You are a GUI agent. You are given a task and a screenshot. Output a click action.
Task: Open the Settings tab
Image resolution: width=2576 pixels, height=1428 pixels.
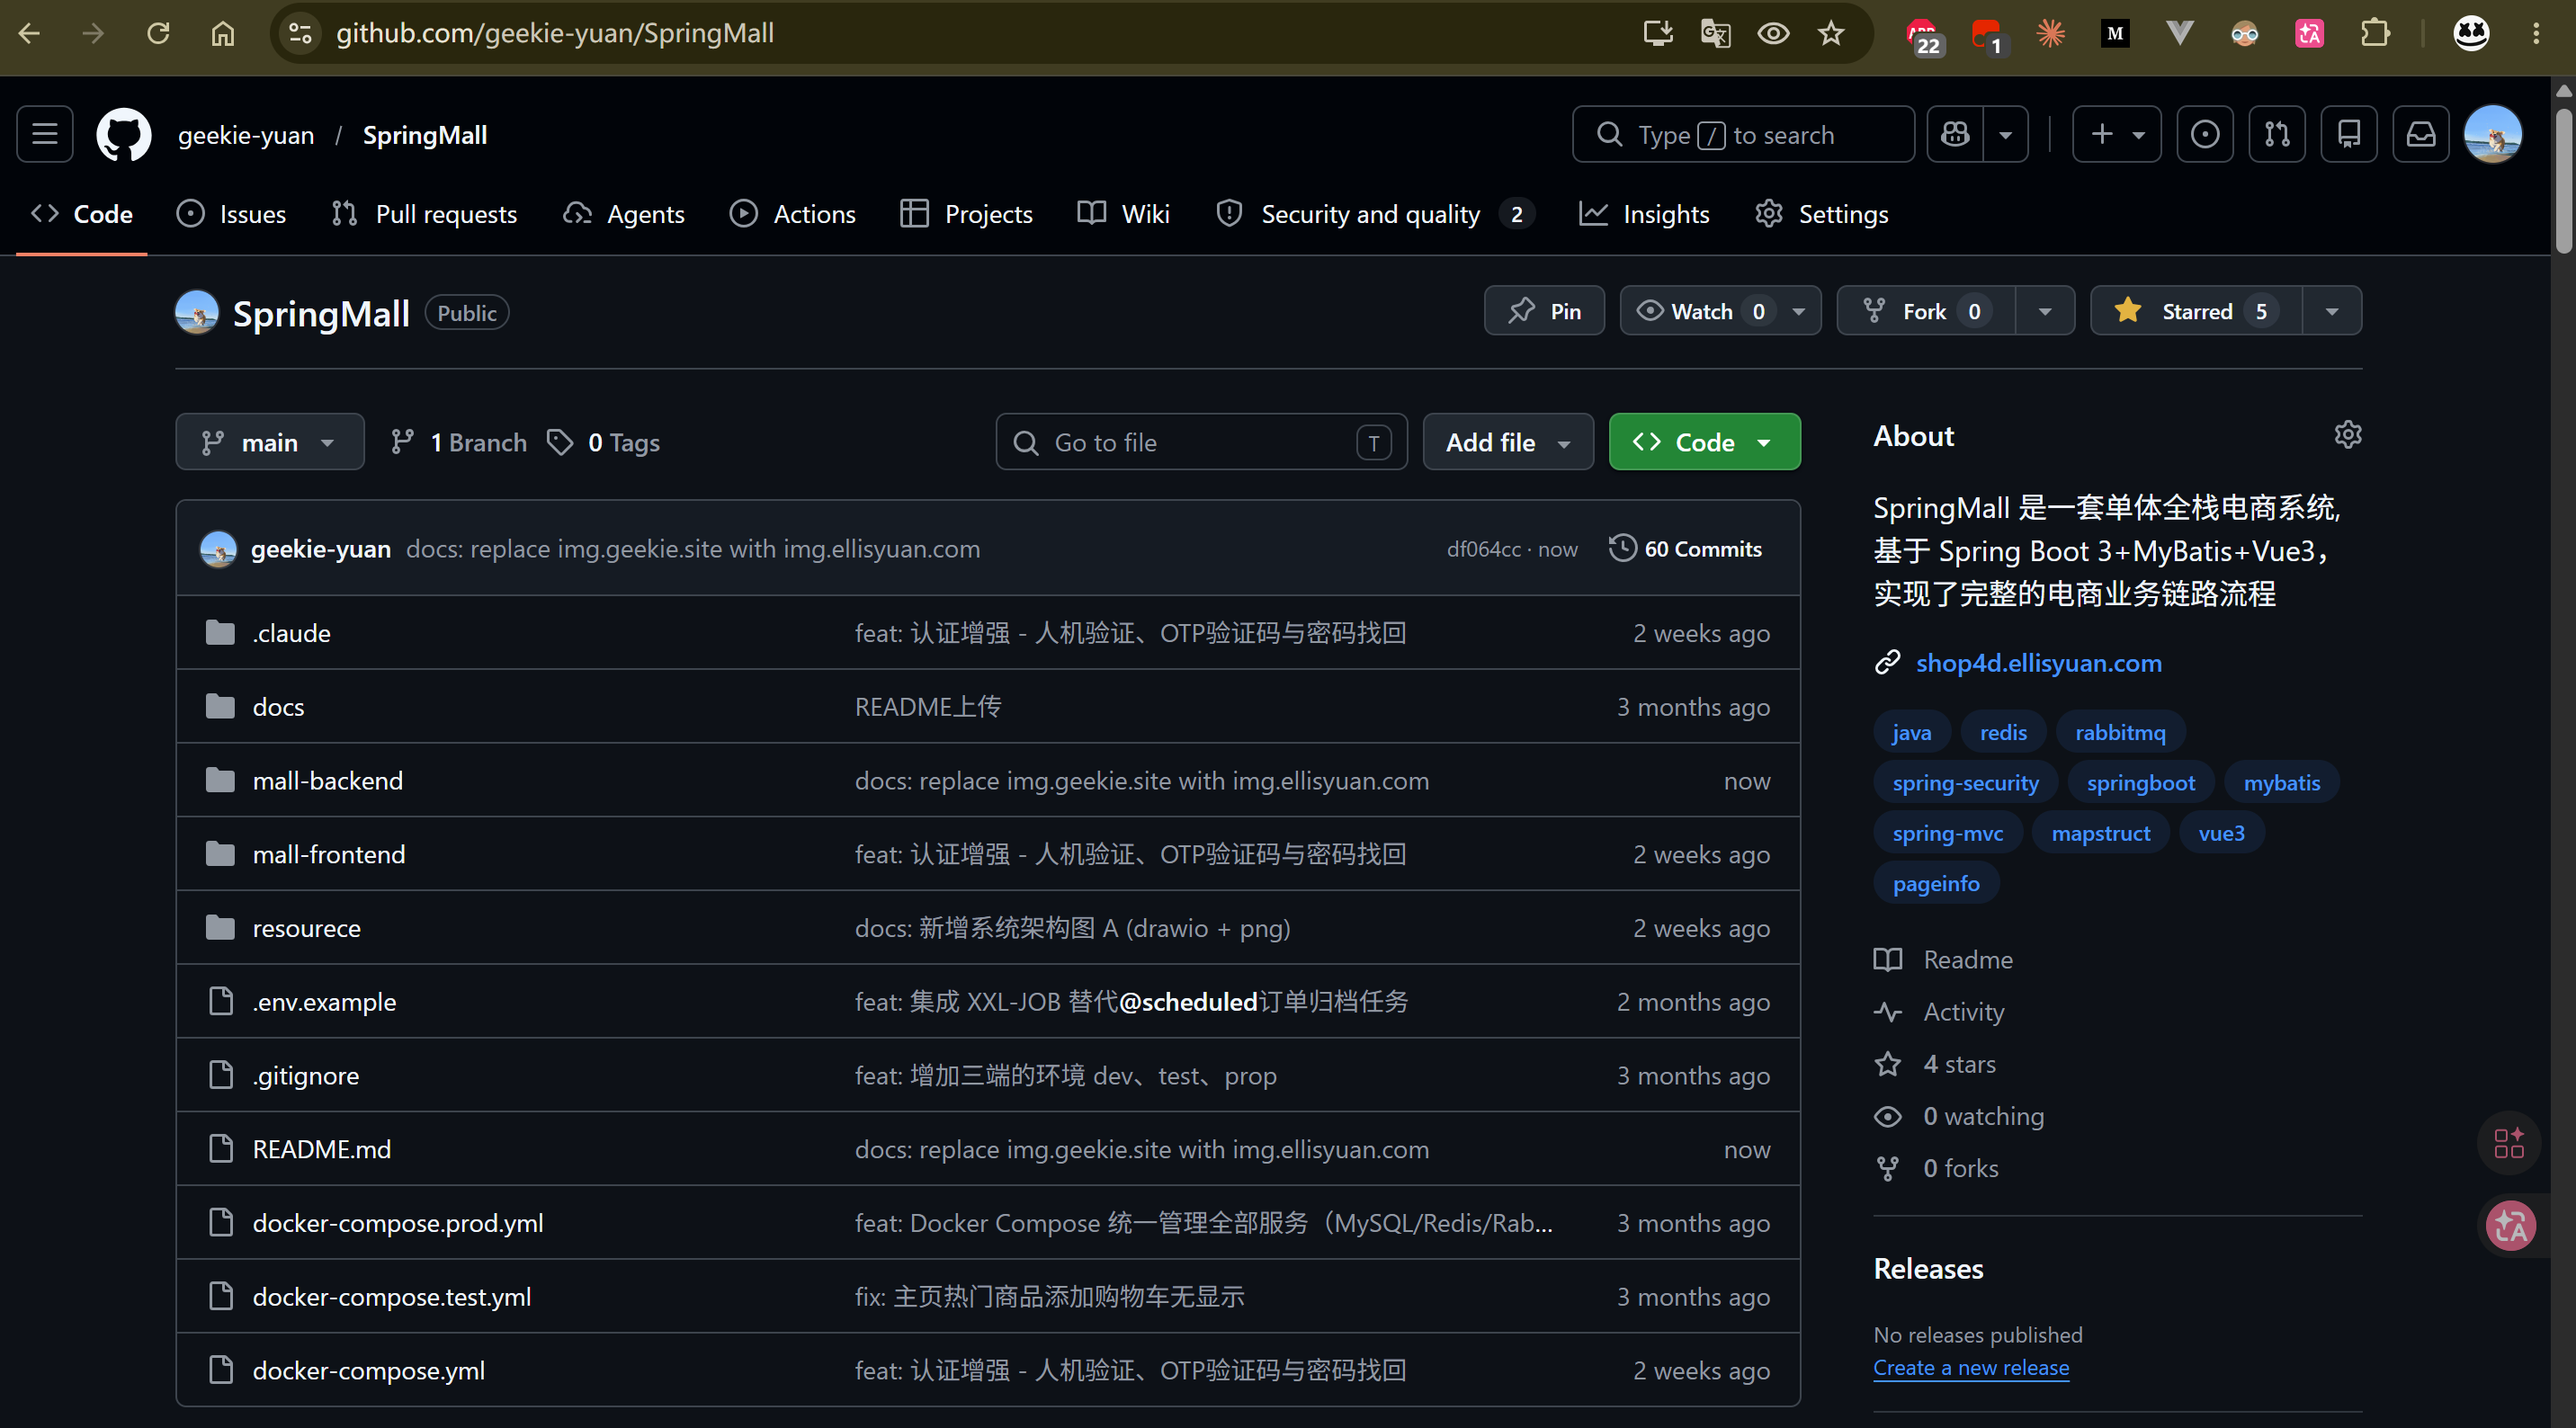pyautogui.click(x=1822, y=214)
